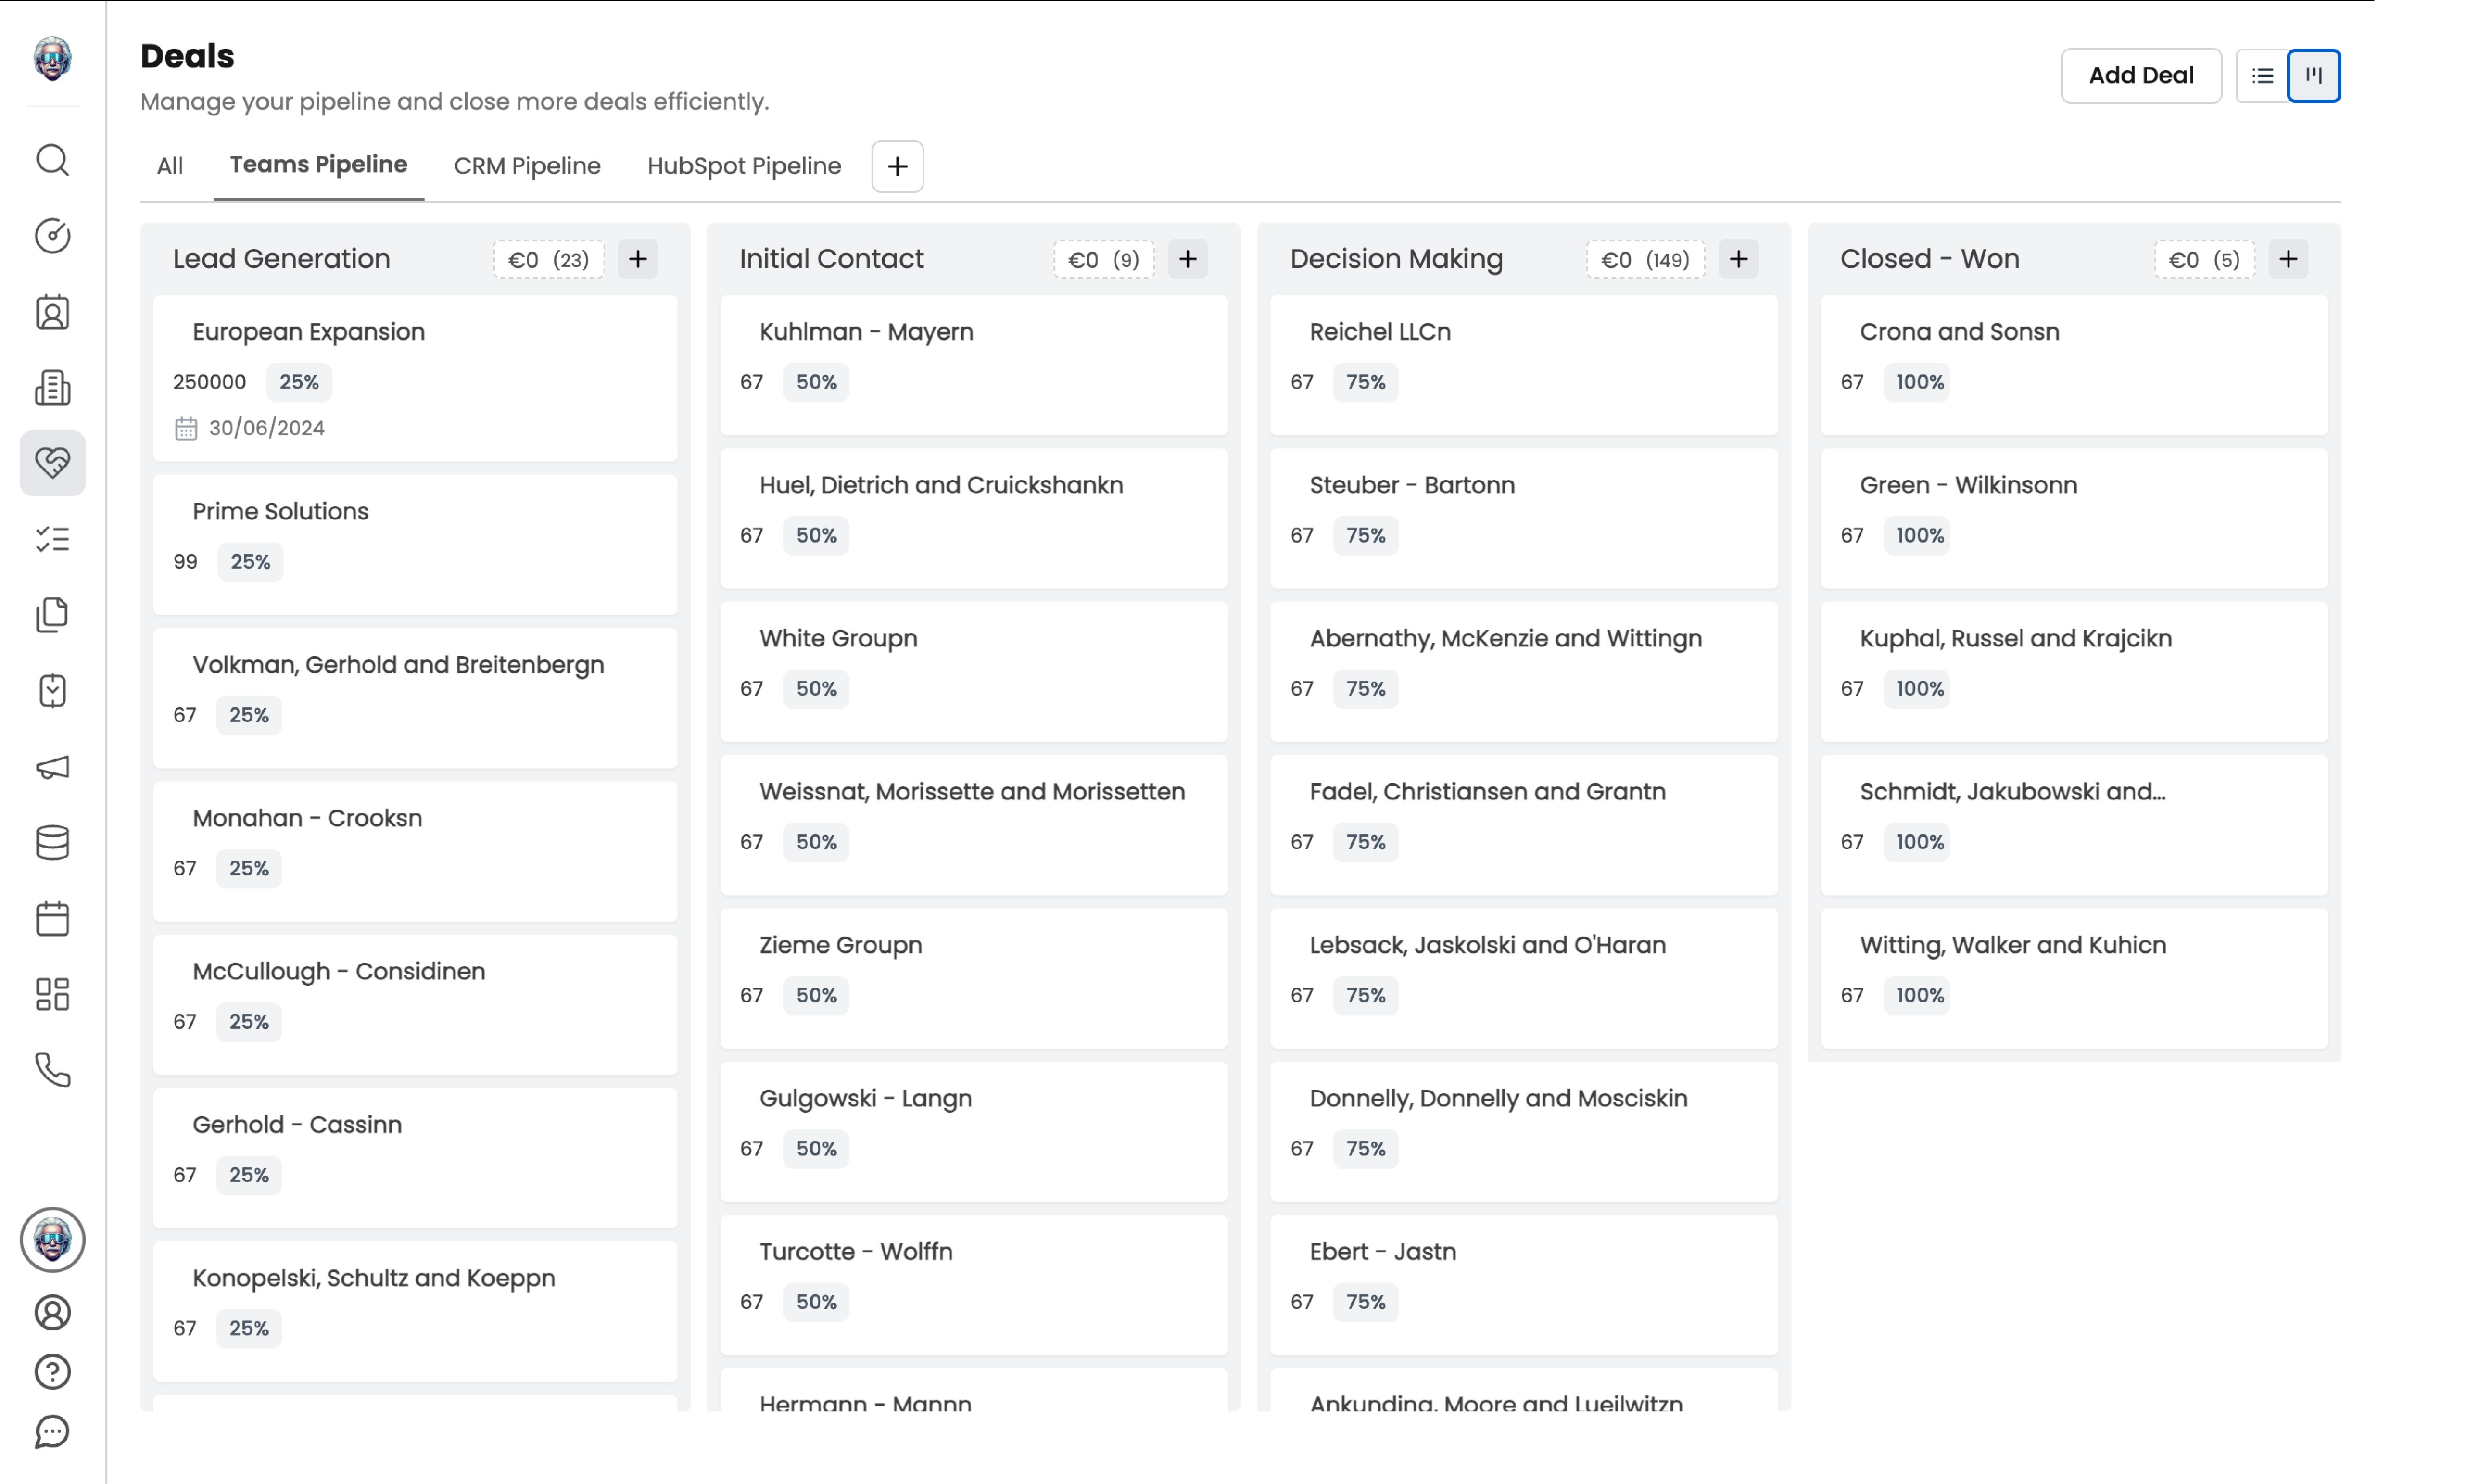Open the companies building icon
This screenshot has height=1484, width=2480.
pos(52,388)
